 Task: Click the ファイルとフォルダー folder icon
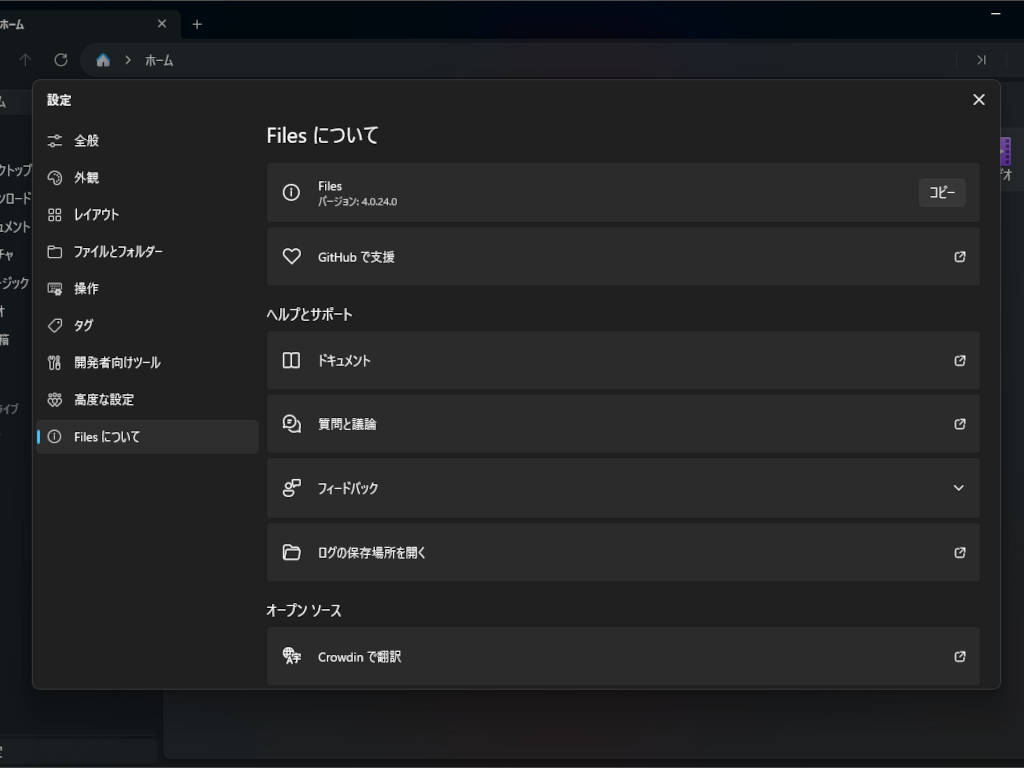55,252
